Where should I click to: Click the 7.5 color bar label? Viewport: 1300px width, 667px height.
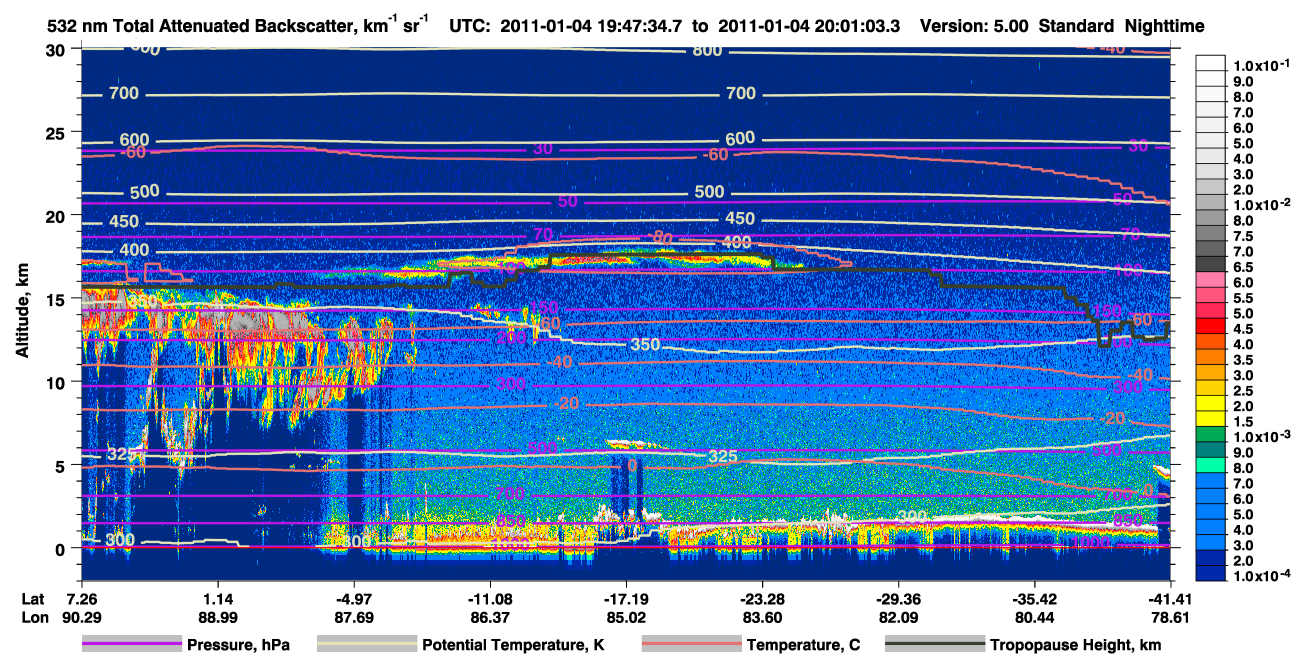click(1243, 236)
